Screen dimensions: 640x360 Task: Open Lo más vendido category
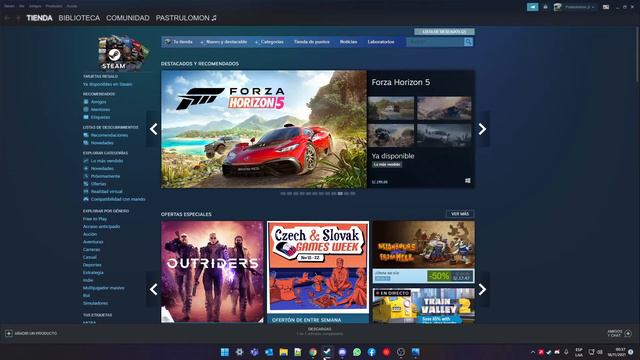click(107, 161)
